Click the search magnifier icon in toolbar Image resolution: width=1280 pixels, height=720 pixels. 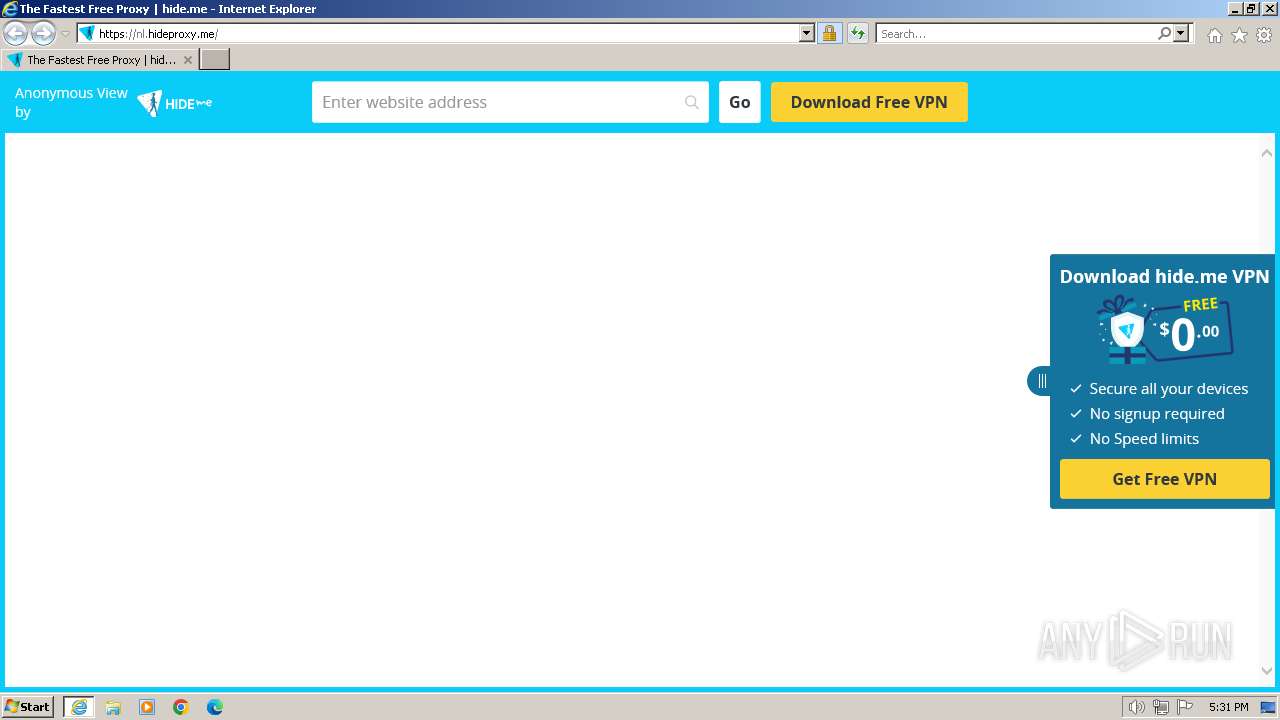tap(1164, 33)
